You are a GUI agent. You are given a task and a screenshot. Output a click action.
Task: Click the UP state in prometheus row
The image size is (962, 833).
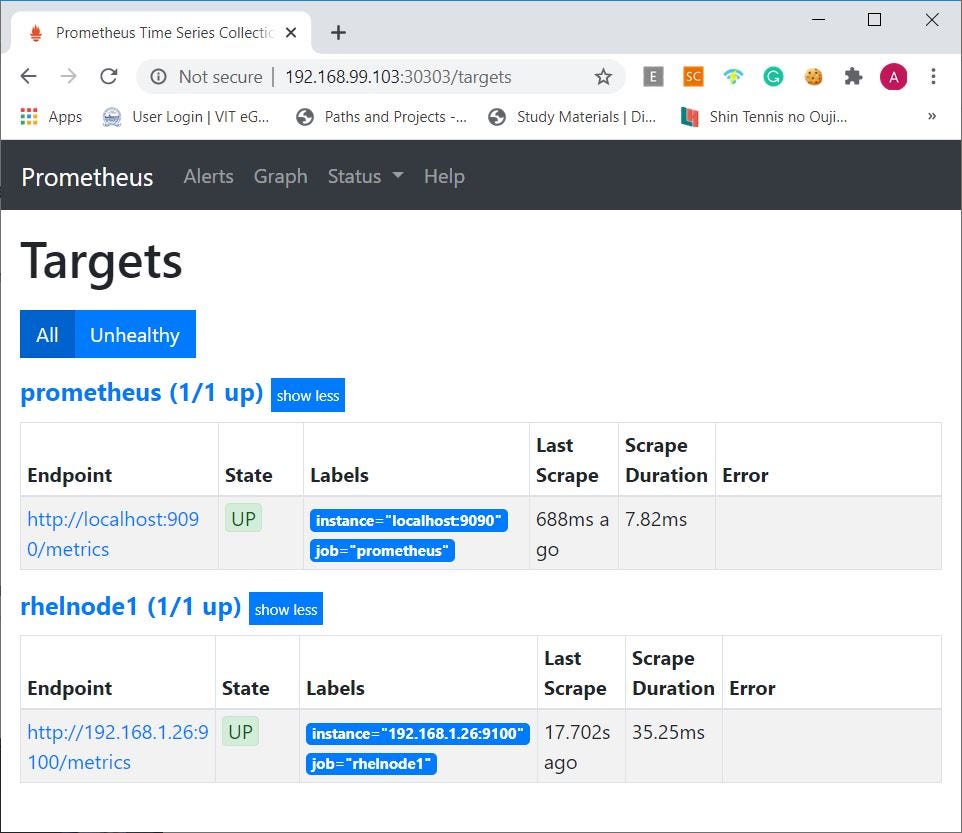click(x=244, y=518)
